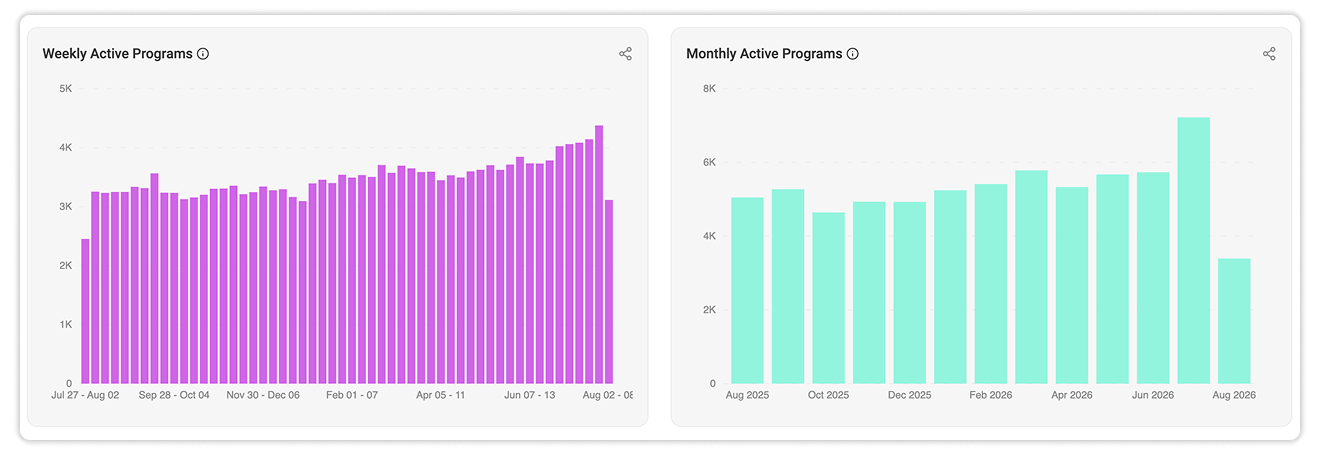Select the Apr 2026 bar in monthly chart
This screenshot has width=1320, height=455.
click(x=1072, y=285)
